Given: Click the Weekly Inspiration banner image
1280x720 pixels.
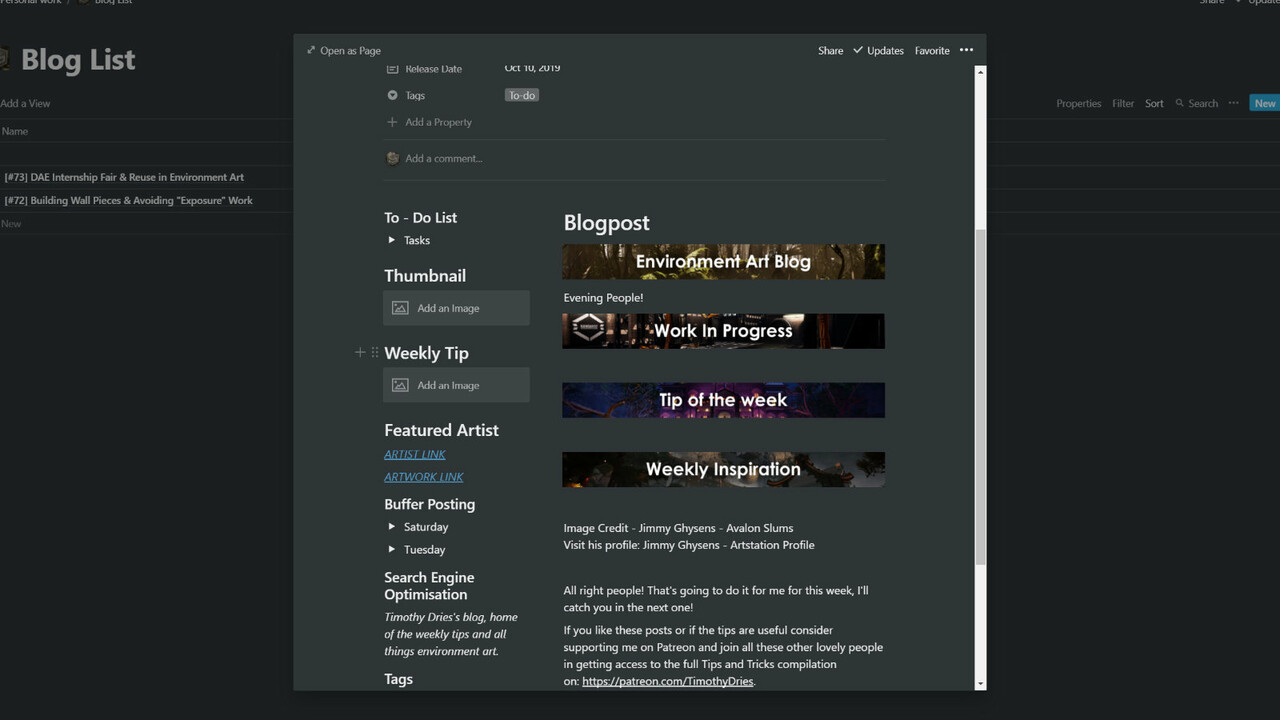Looking at the screenshot, I should coord(723,469).
